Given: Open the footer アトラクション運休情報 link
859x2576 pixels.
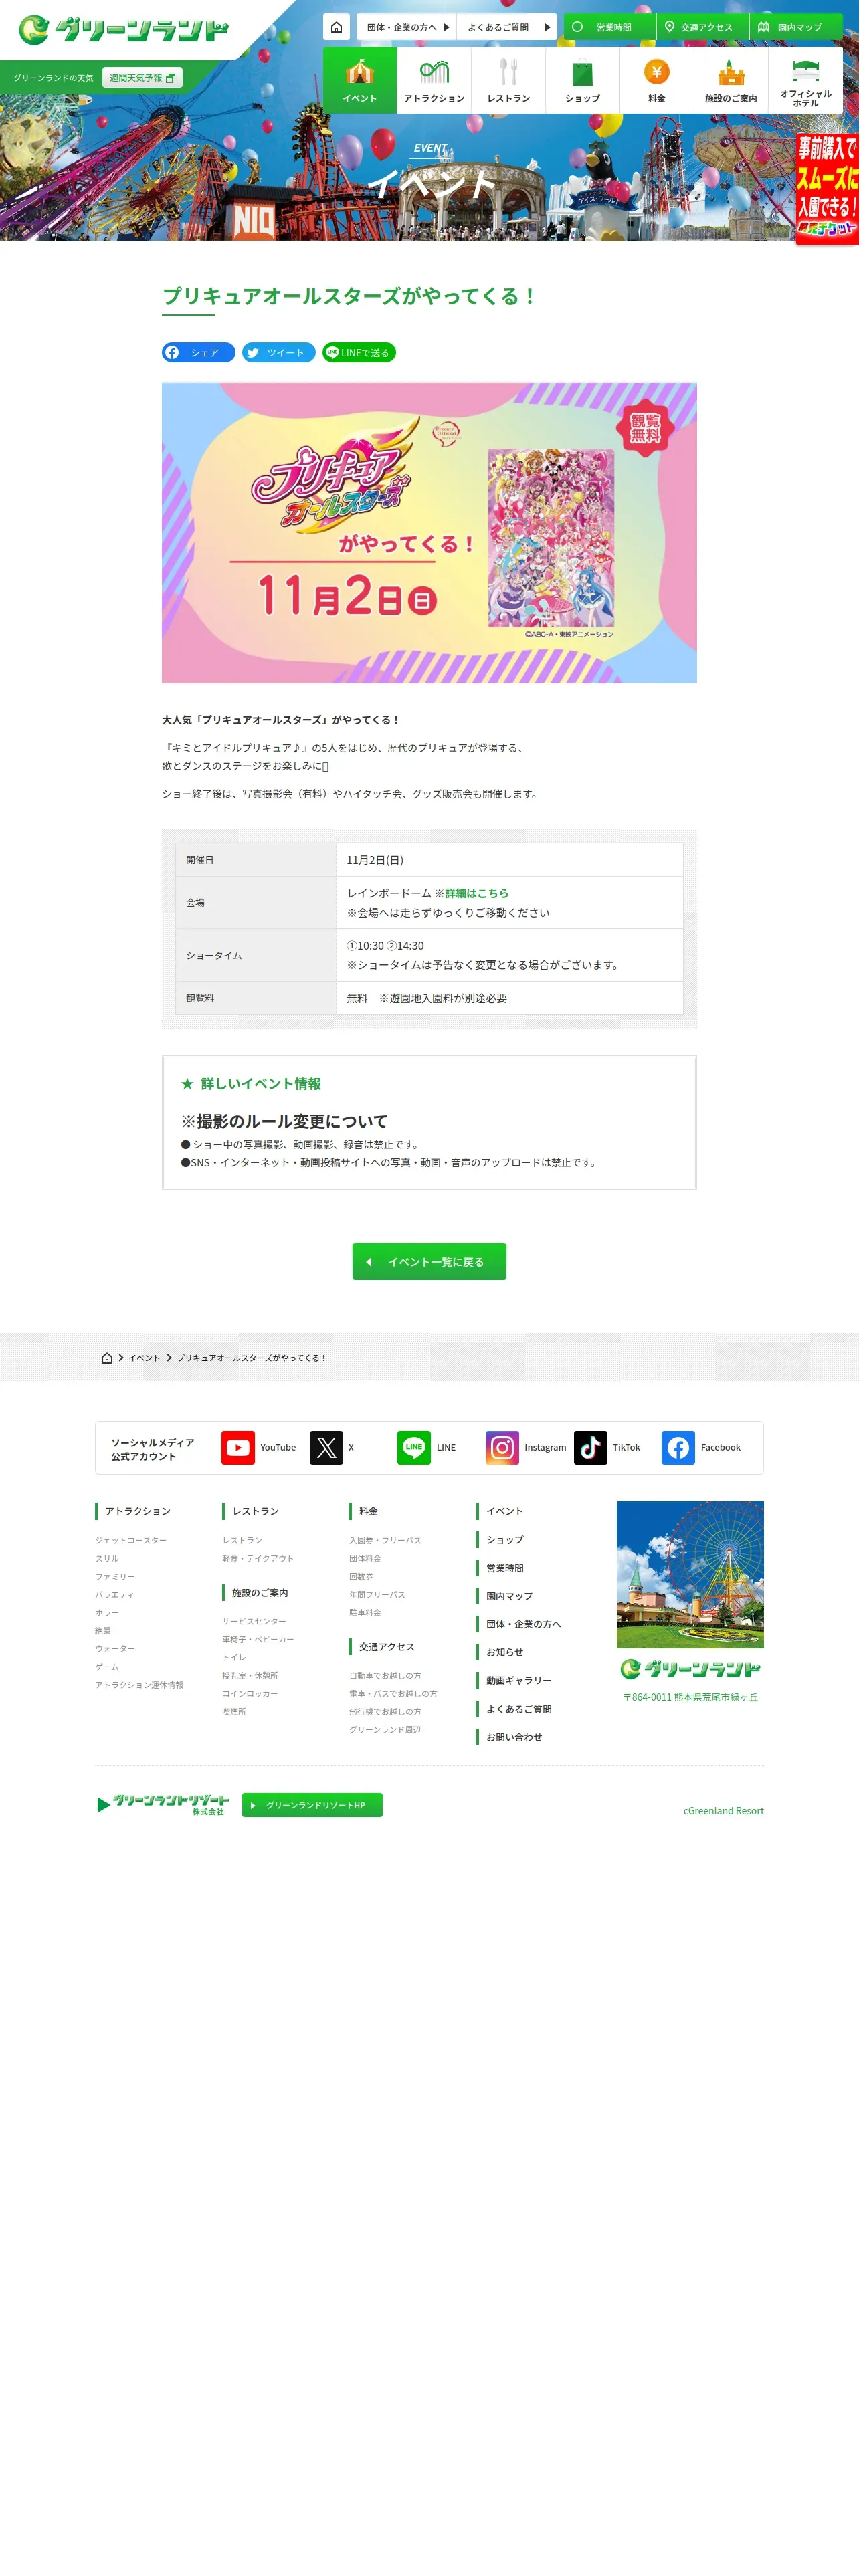Looking at the screenshot, I should pos(139,1685).
